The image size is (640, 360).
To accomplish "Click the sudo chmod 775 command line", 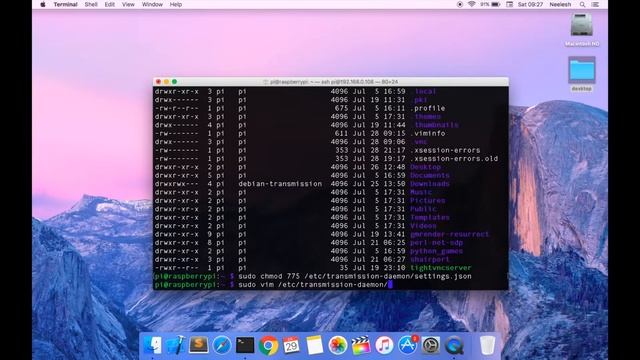I will click(x=355, y=276).
